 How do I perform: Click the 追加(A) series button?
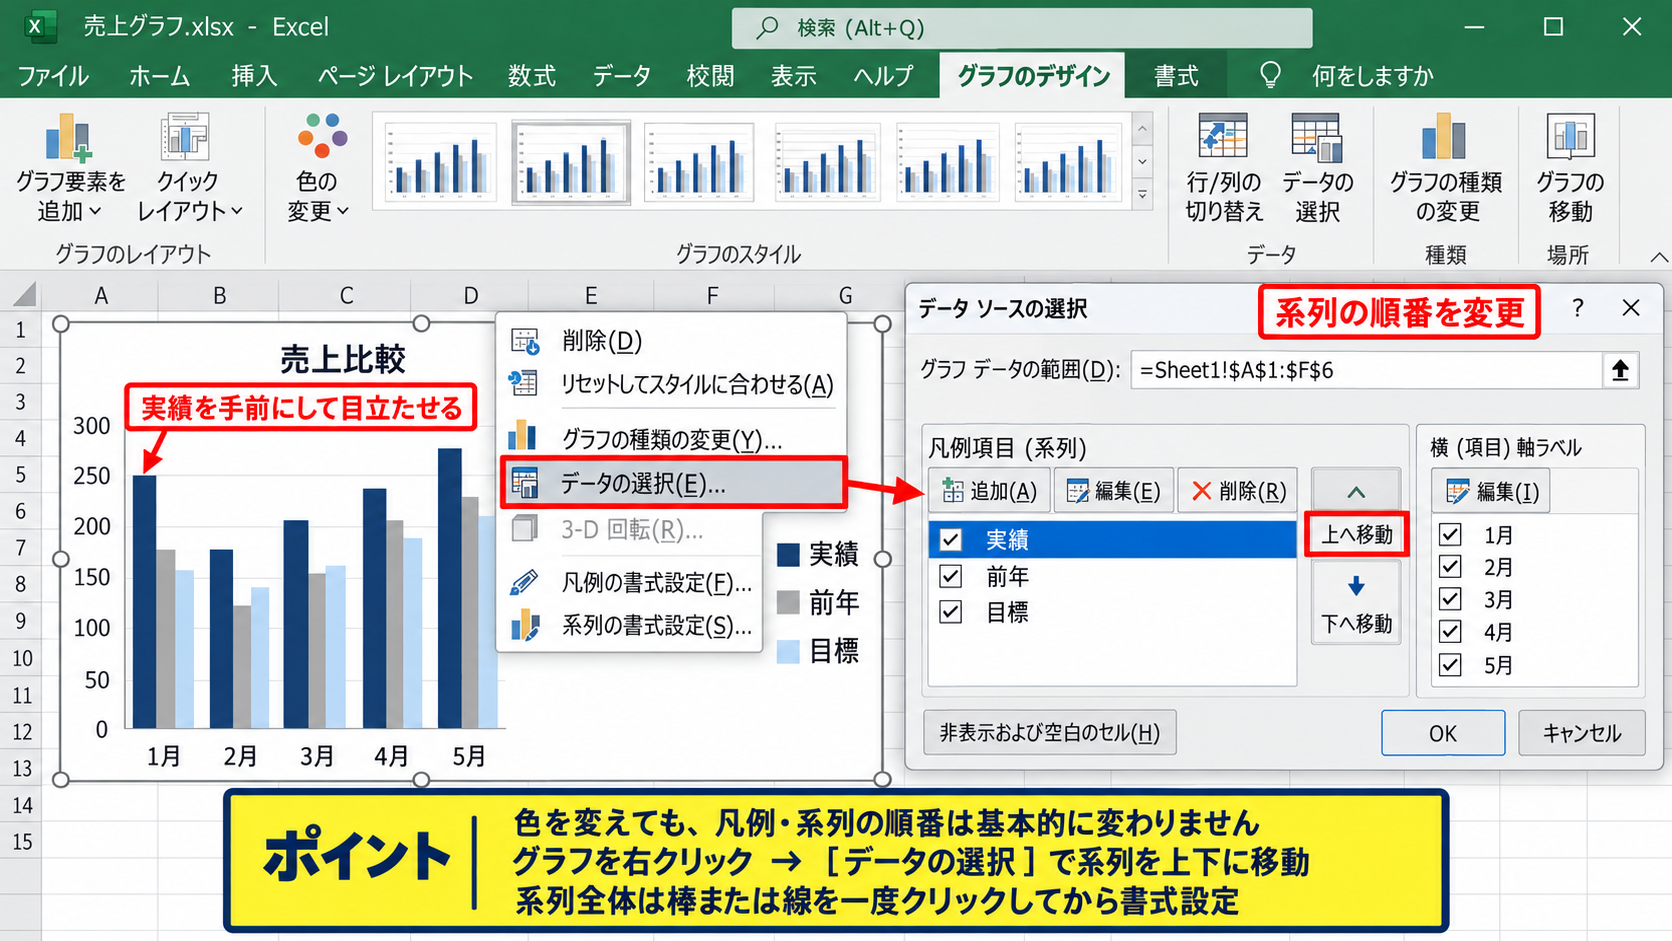click(x=989, y=491)
